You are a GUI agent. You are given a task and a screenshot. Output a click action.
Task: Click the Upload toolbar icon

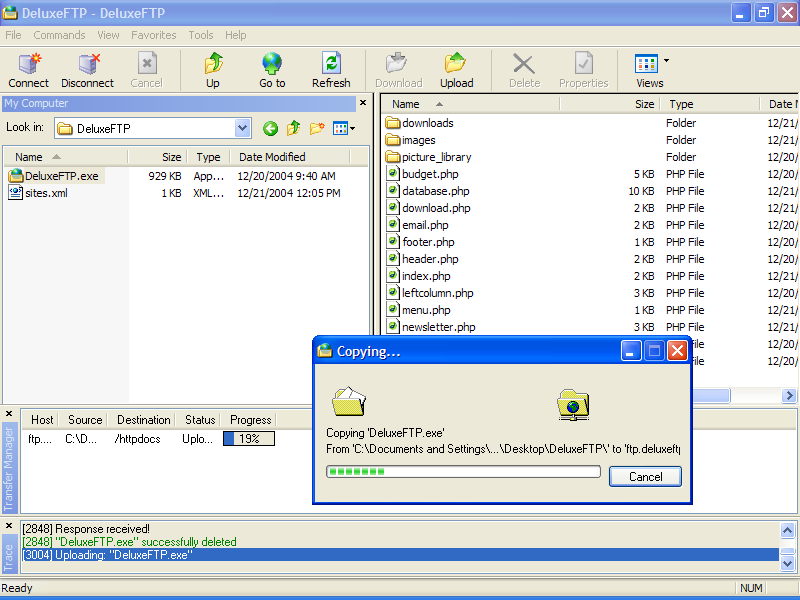click(455, 64)
